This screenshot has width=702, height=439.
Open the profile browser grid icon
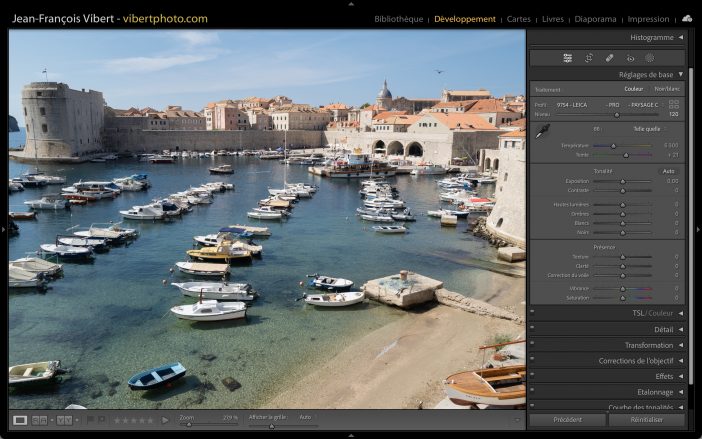coord(674,104)
